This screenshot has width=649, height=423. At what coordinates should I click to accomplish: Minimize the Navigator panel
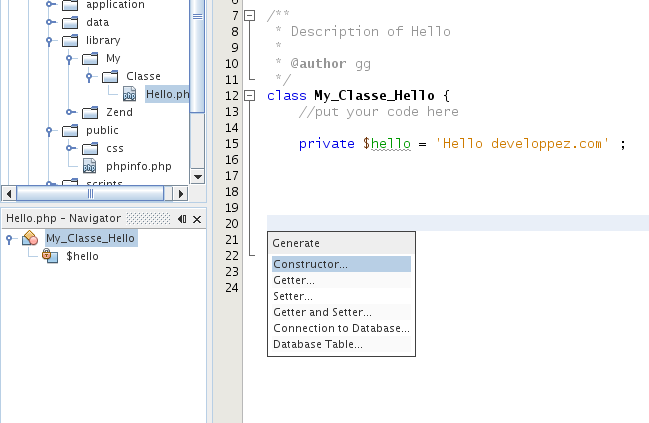click(x=182, y=219)
